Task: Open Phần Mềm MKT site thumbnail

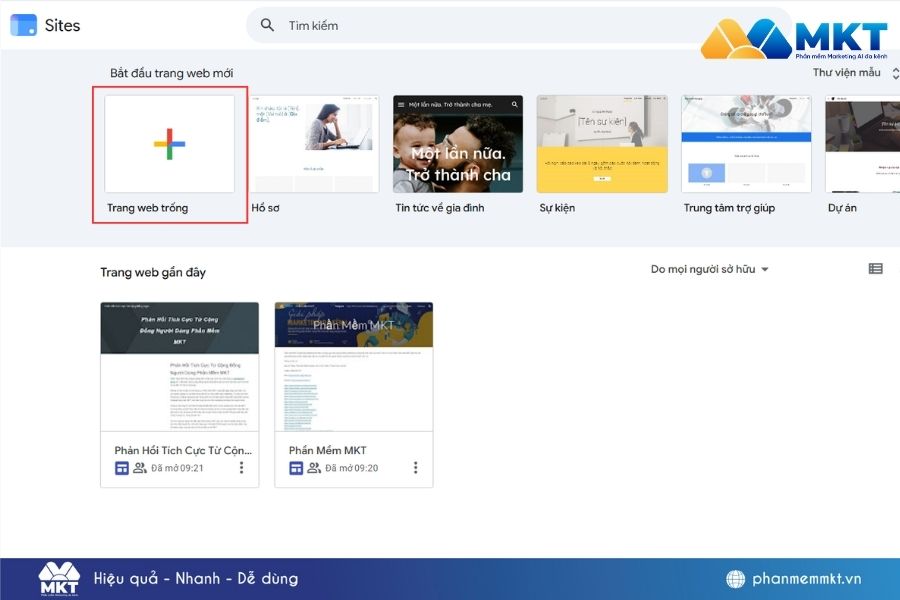Action: [x=354, y=367]
